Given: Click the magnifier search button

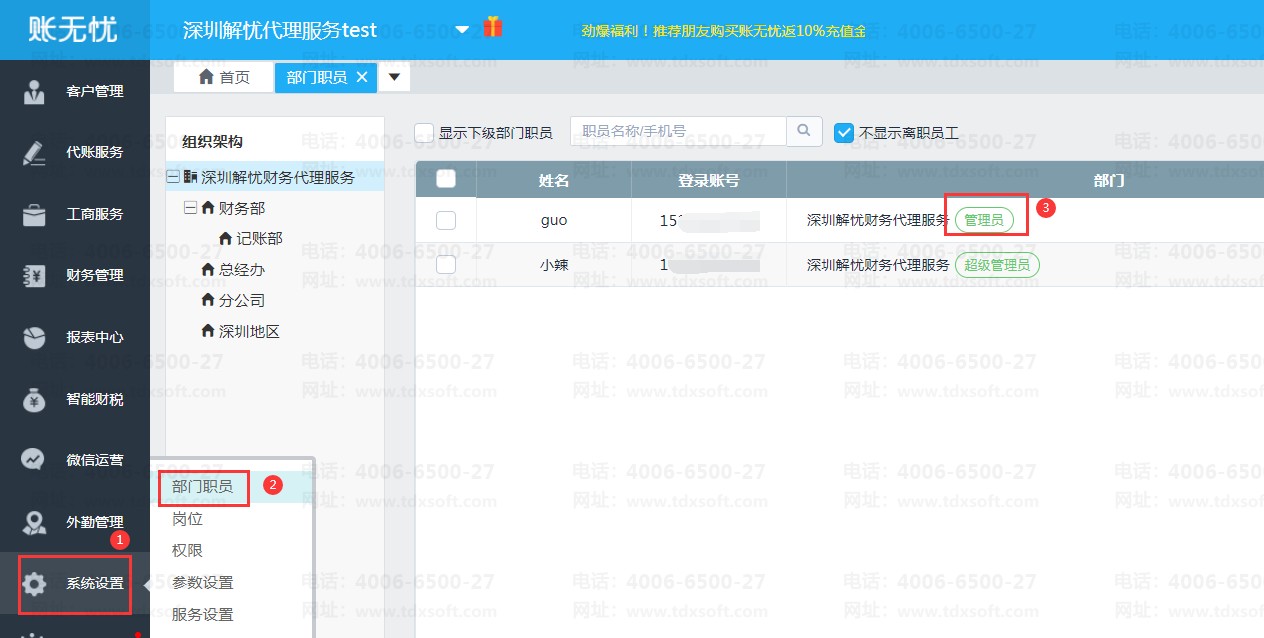Looking at the screenshot, I should (x=804, y=131).
